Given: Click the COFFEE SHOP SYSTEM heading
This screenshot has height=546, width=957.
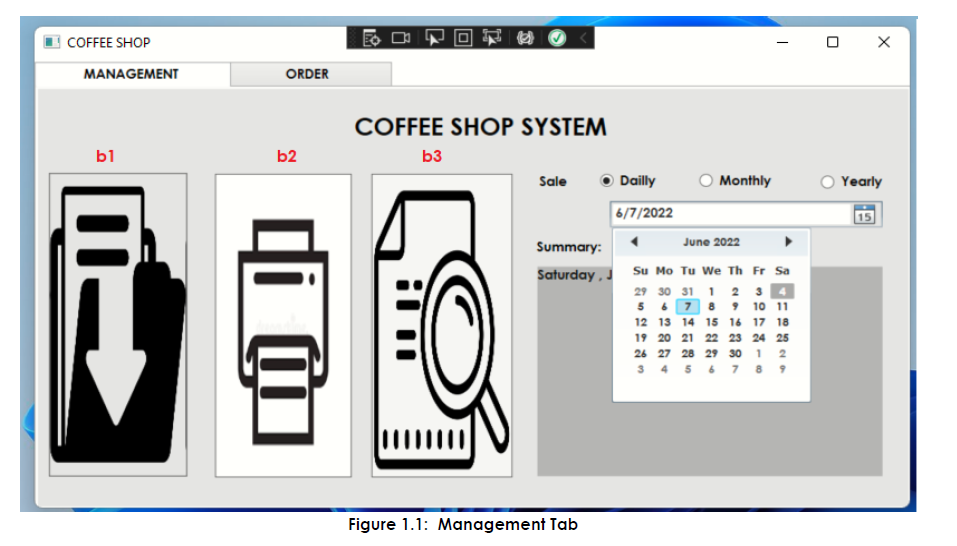Looking at the screenshot, I should (x=481, y=127).
